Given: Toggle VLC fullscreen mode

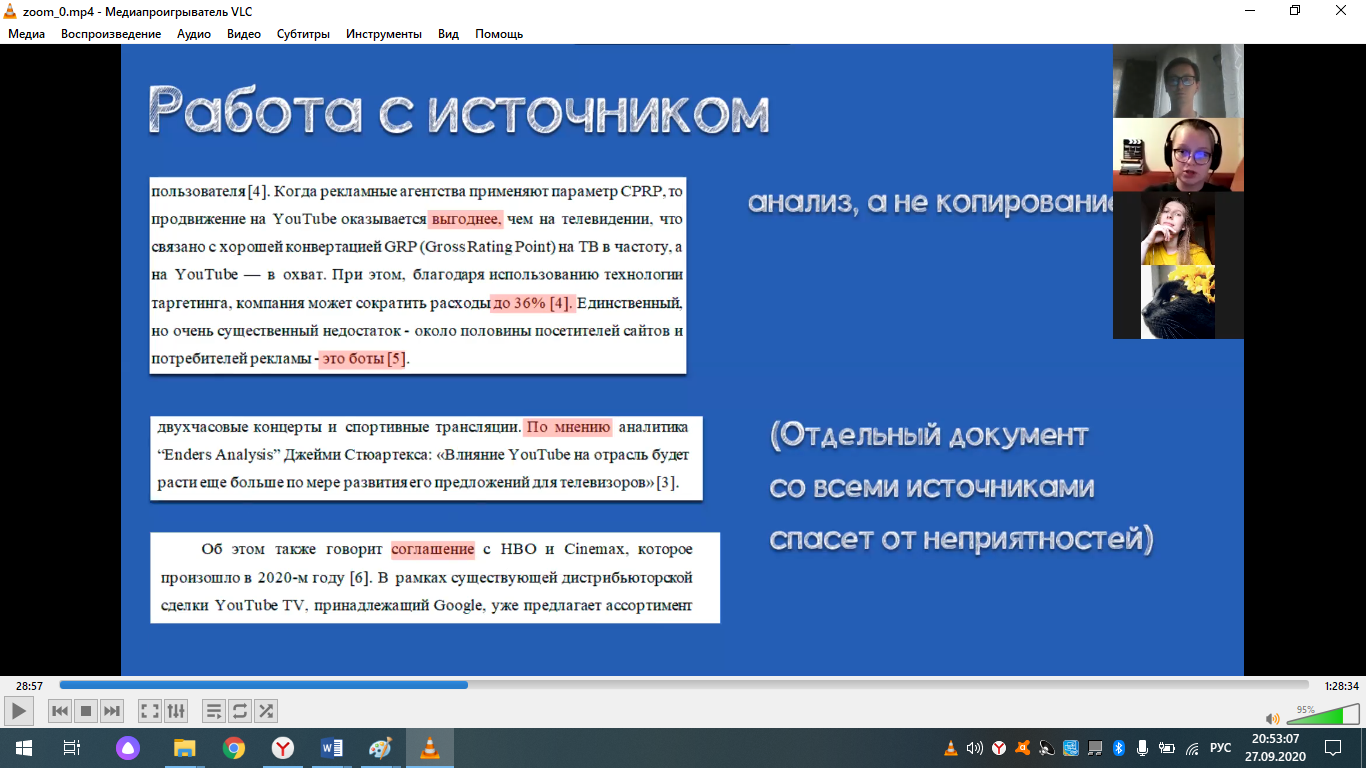Looking at the screenshot, I should [x=150, y=711].
